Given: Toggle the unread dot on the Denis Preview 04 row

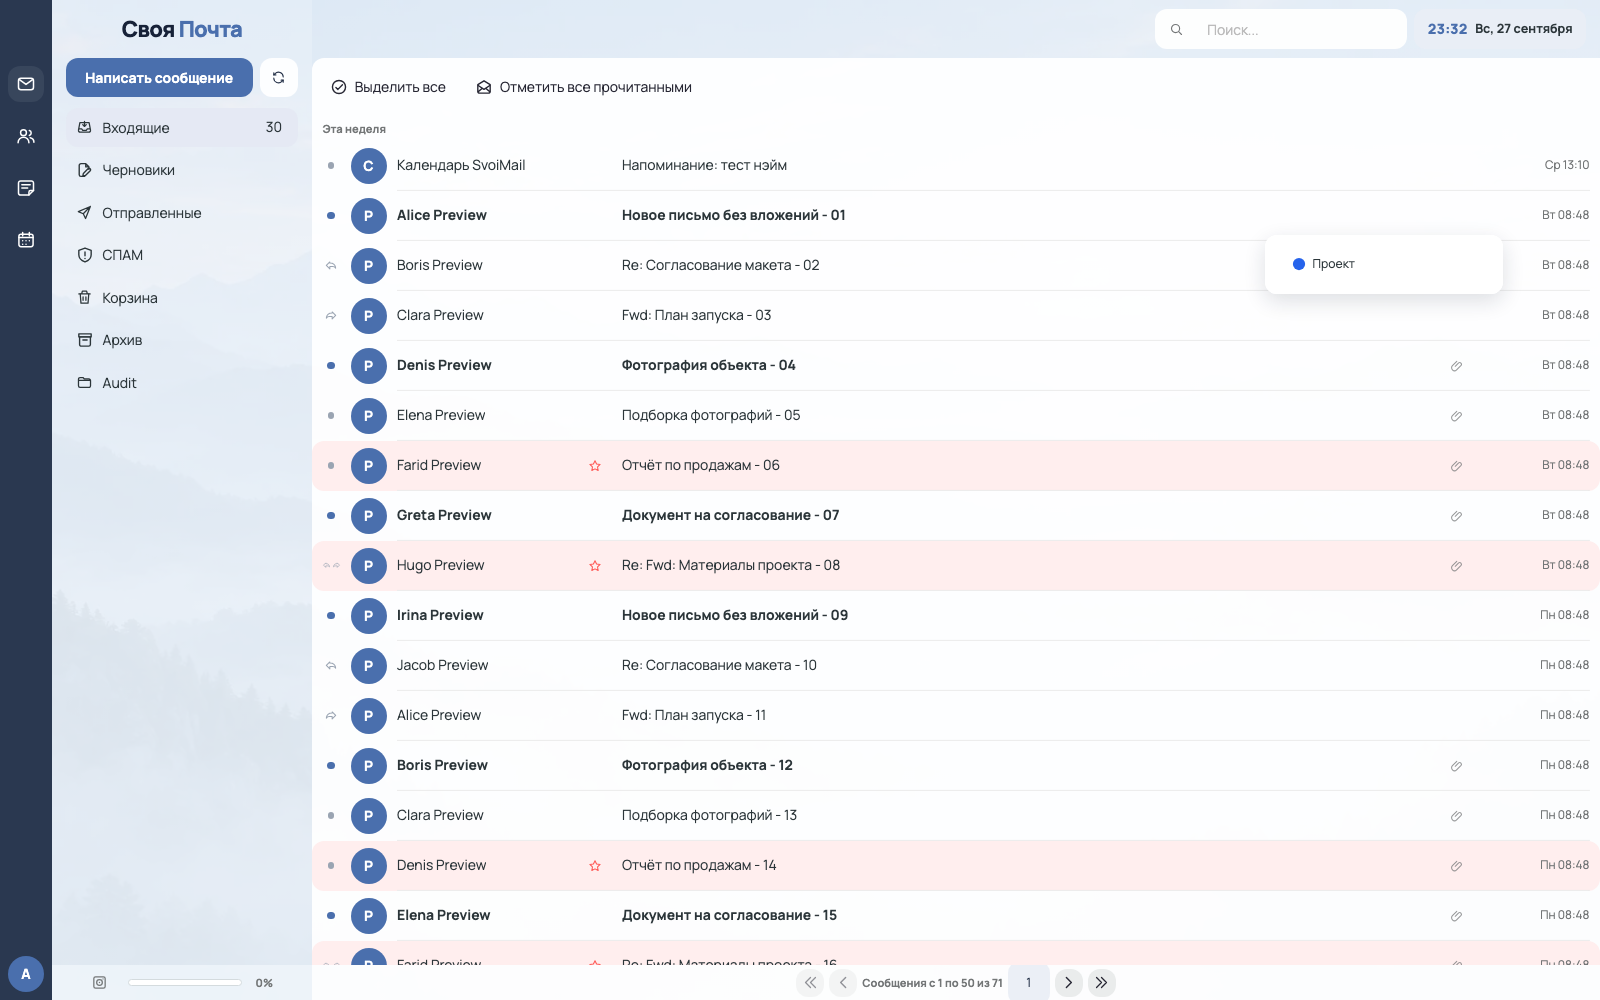Looking at the screenshot, I should pos(331,366).
